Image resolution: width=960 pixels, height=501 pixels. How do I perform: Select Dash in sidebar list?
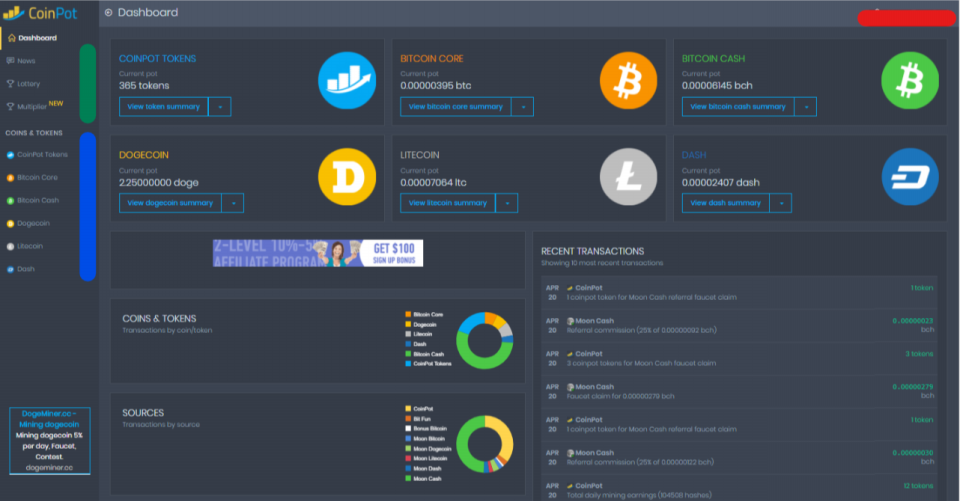point(26,269)
